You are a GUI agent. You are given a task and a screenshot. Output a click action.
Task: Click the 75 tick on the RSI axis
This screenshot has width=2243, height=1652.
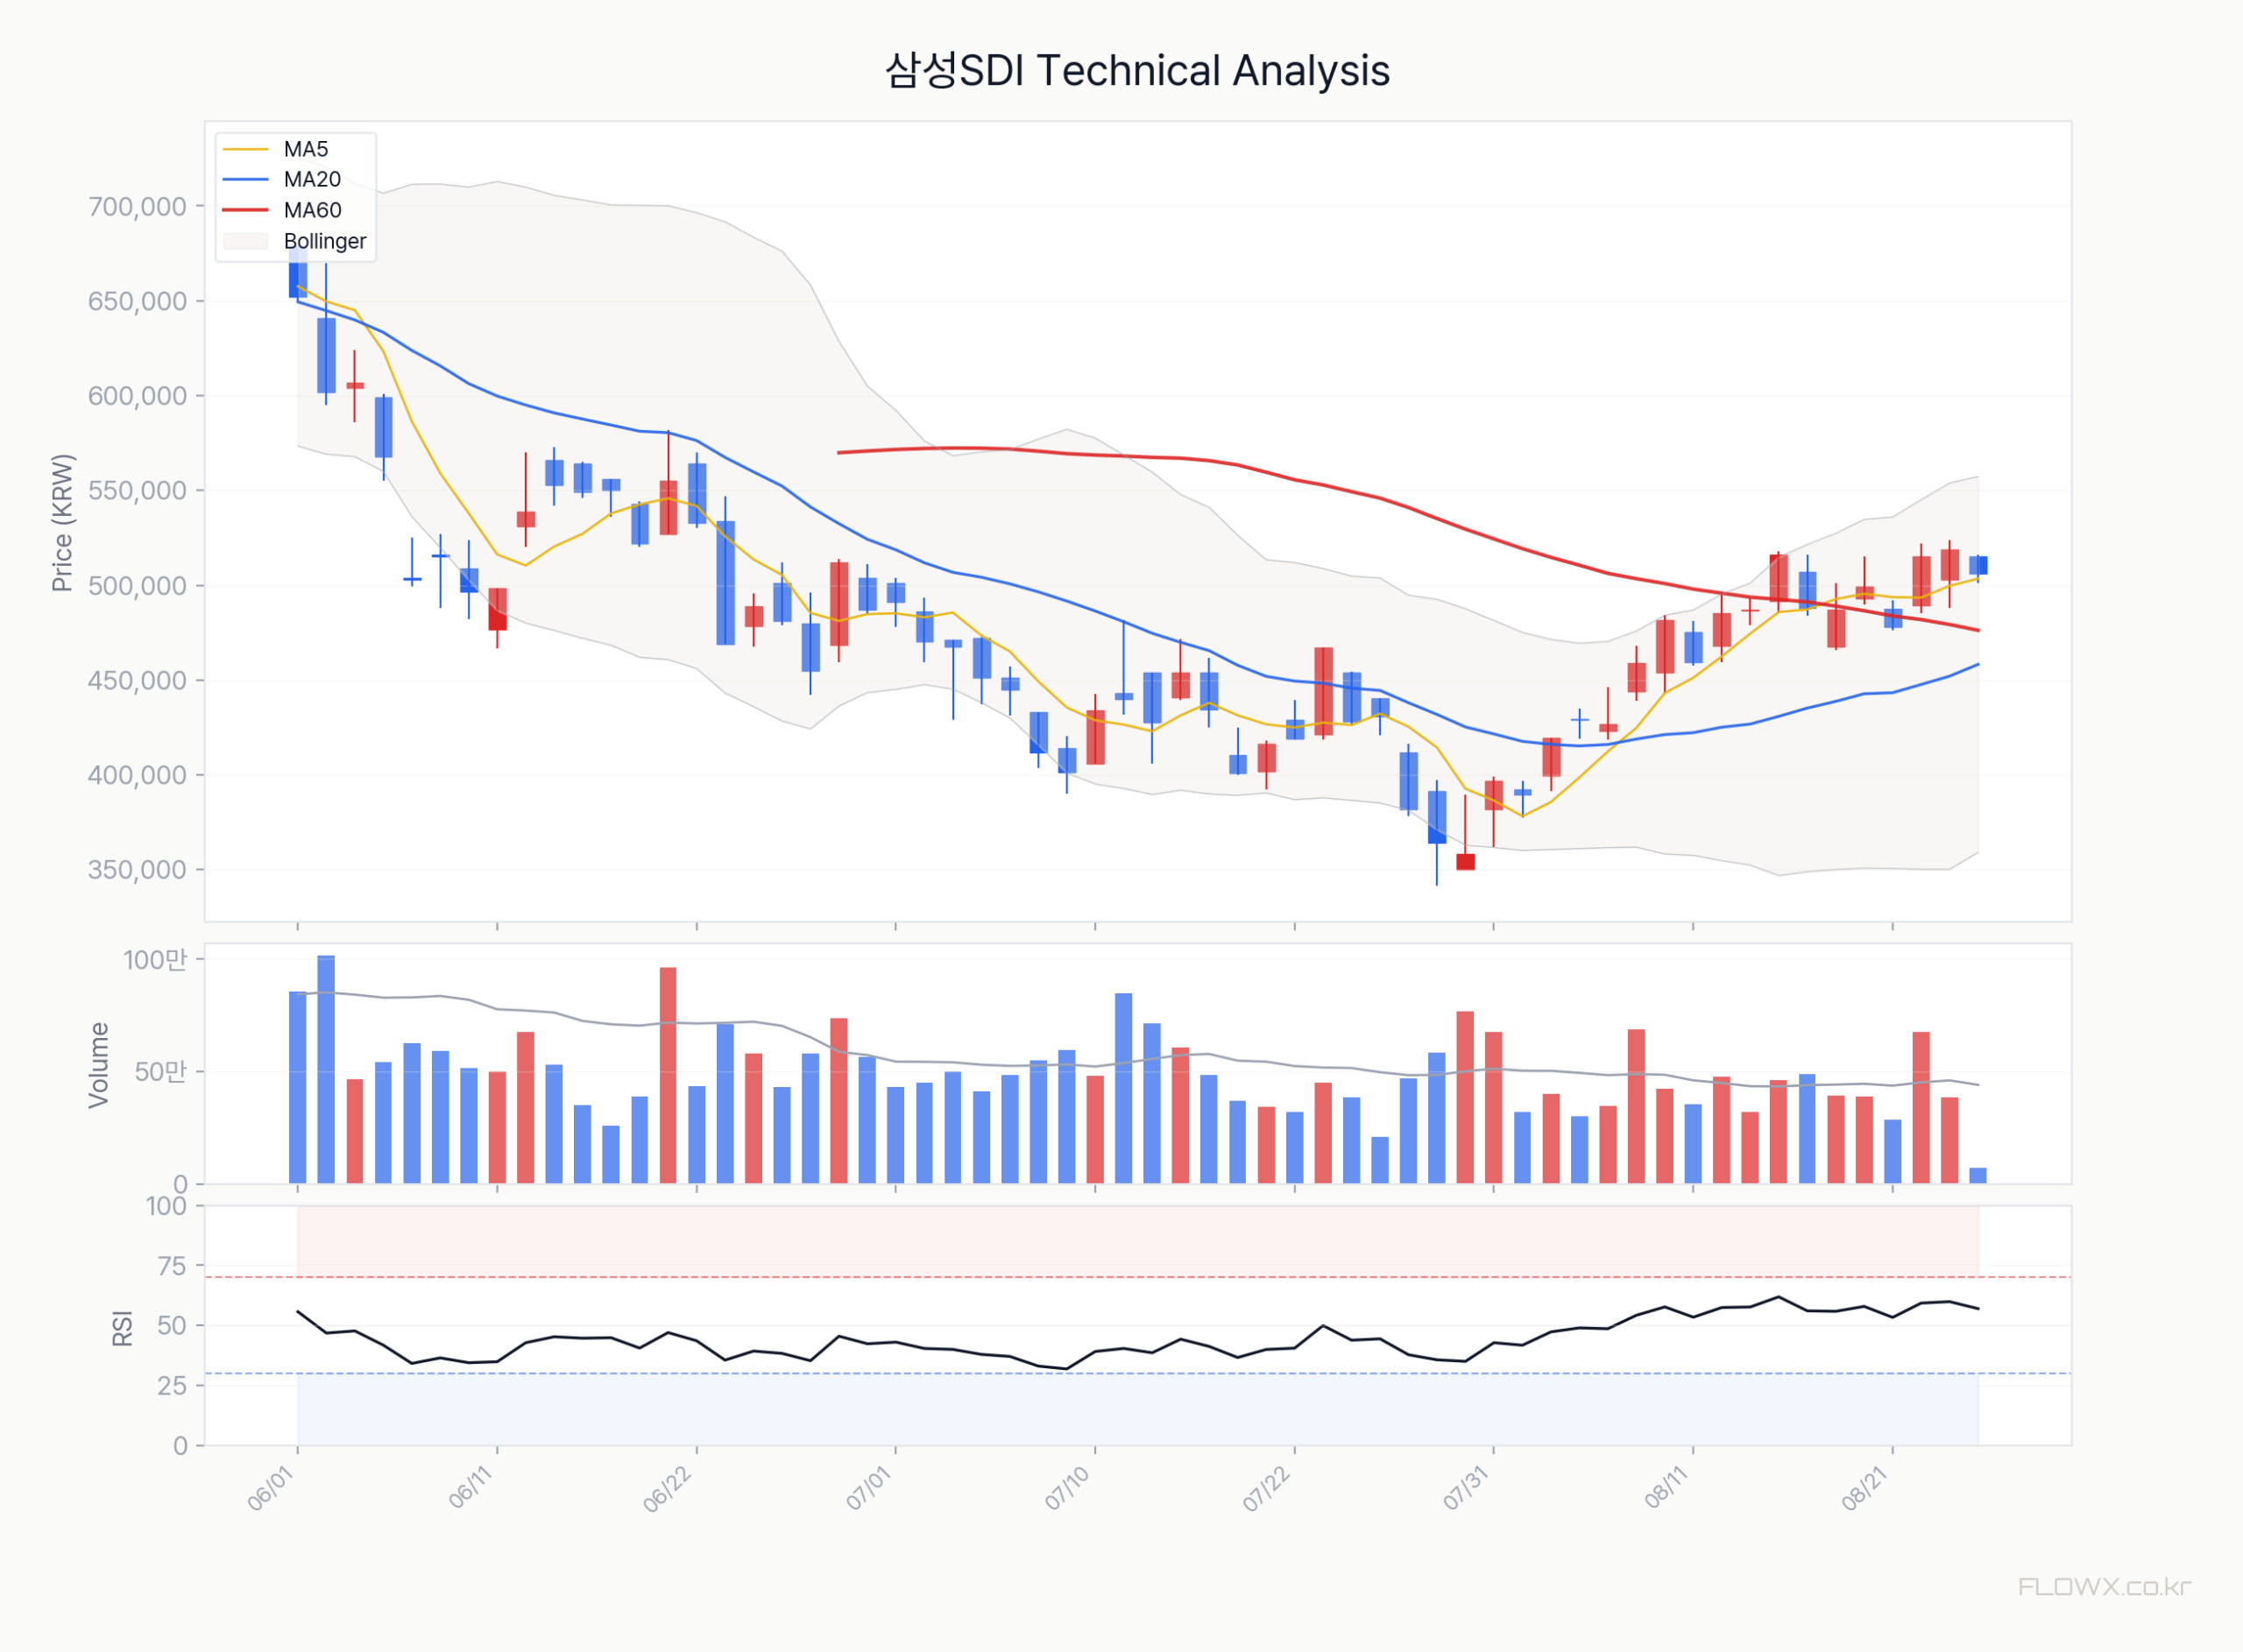tap(172, 1267)
